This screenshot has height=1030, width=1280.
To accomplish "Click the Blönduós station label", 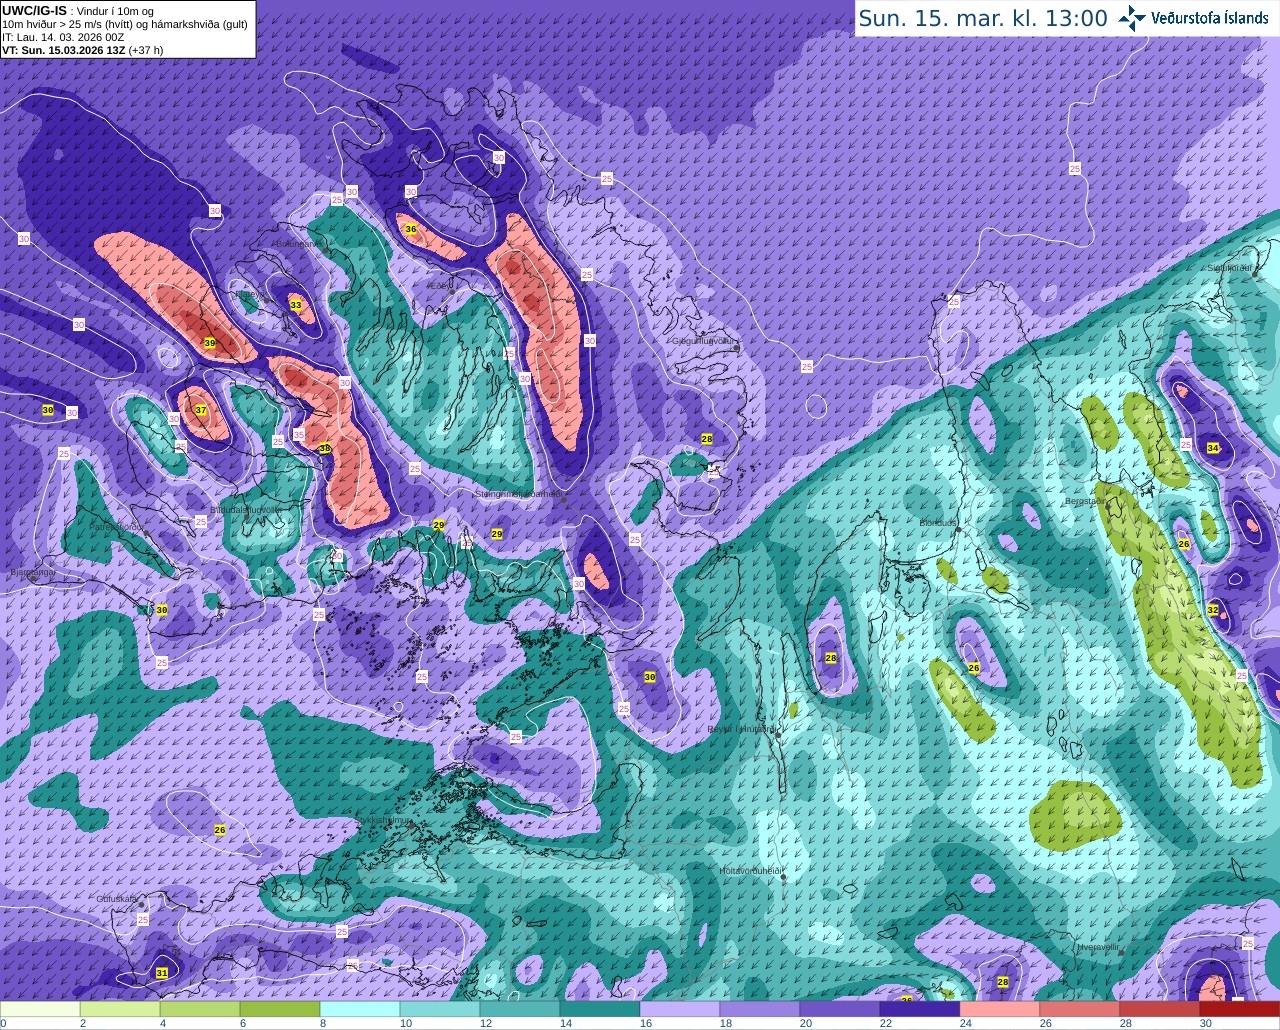I will 938,522.
